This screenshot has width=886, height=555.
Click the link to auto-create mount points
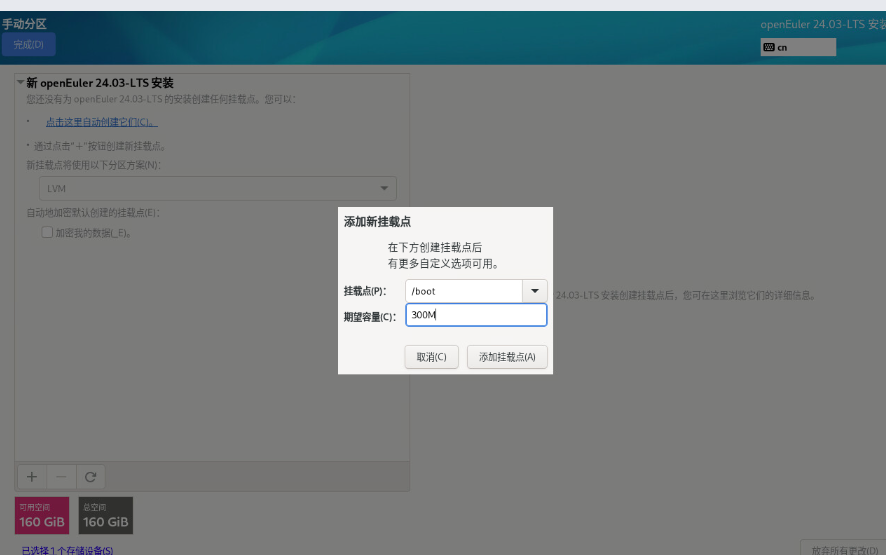click(102, 122)
